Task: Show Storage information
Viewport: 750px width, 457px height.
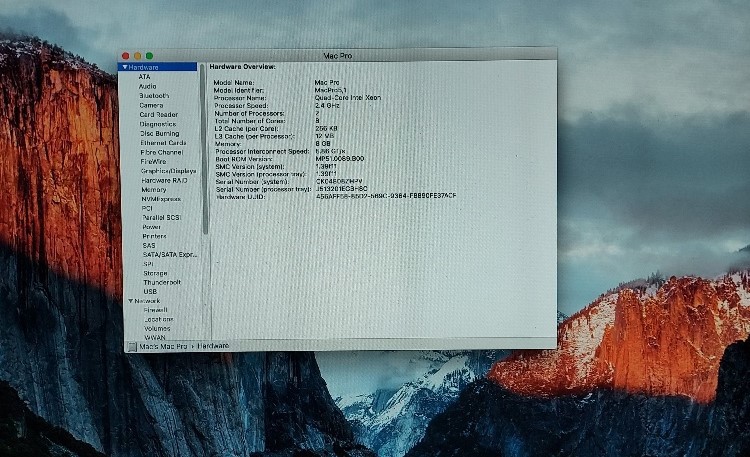Action: click(155, 273)
